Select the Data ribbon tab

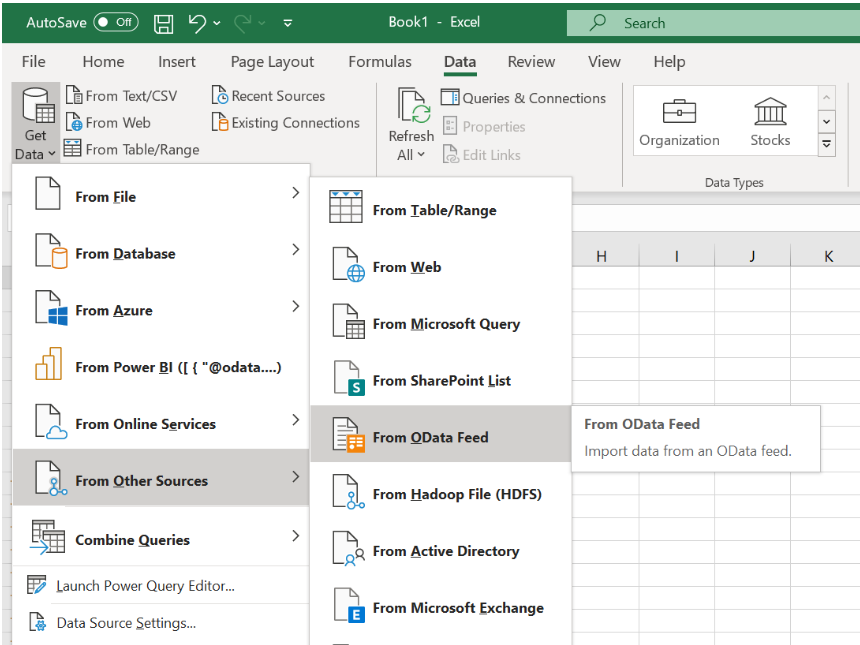(x=460, y=61)
